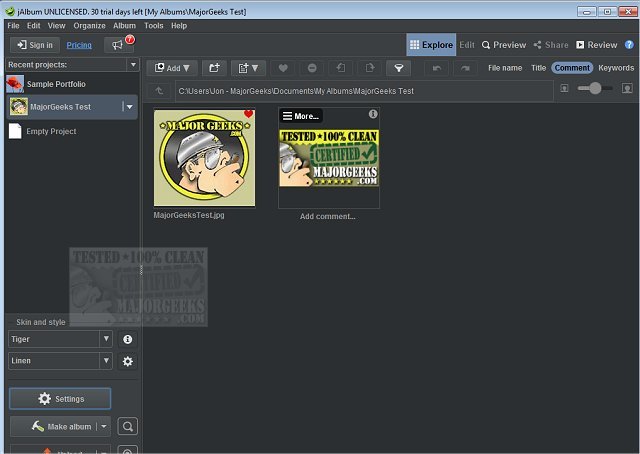The width and height of the screenshot is (640, 454).
Task: Go up one folder level
Action: tap(159, 91)
